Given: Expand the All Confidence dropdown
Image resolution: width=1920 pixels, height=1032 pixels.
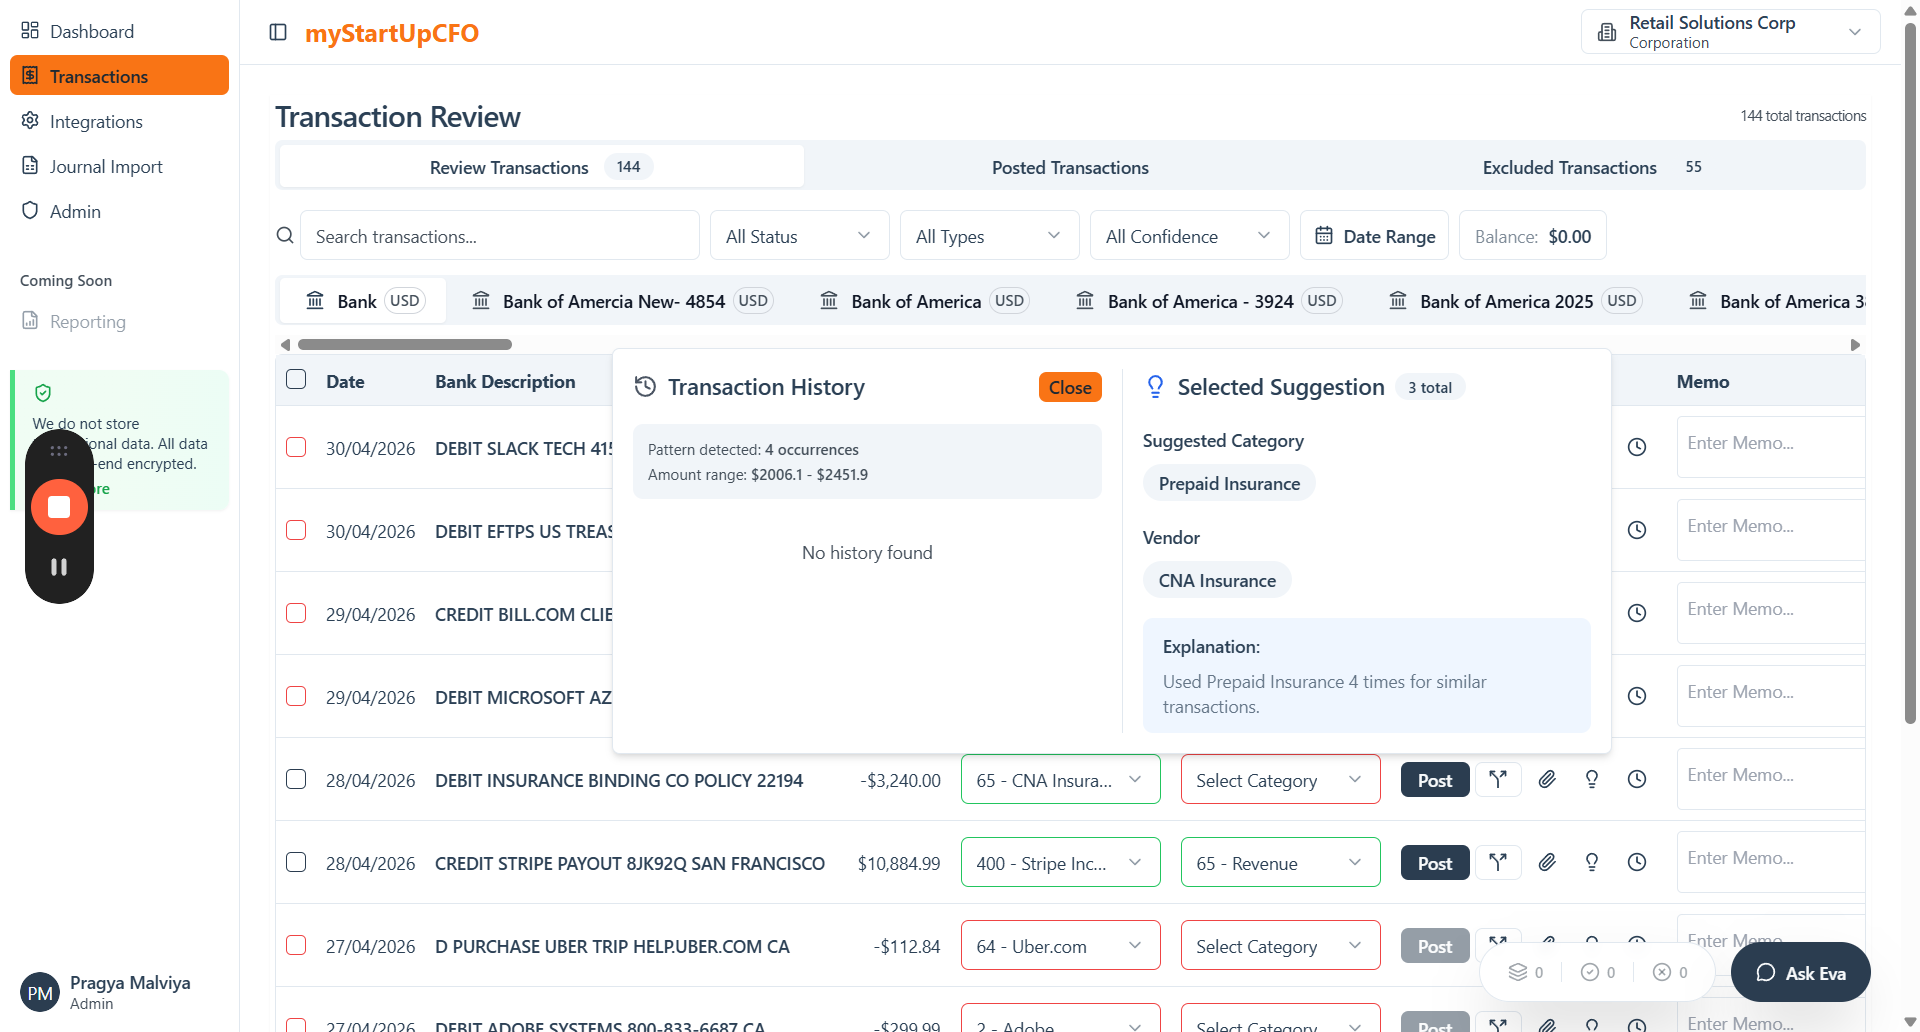Looking at the screenshot, I should (1188, 236).
